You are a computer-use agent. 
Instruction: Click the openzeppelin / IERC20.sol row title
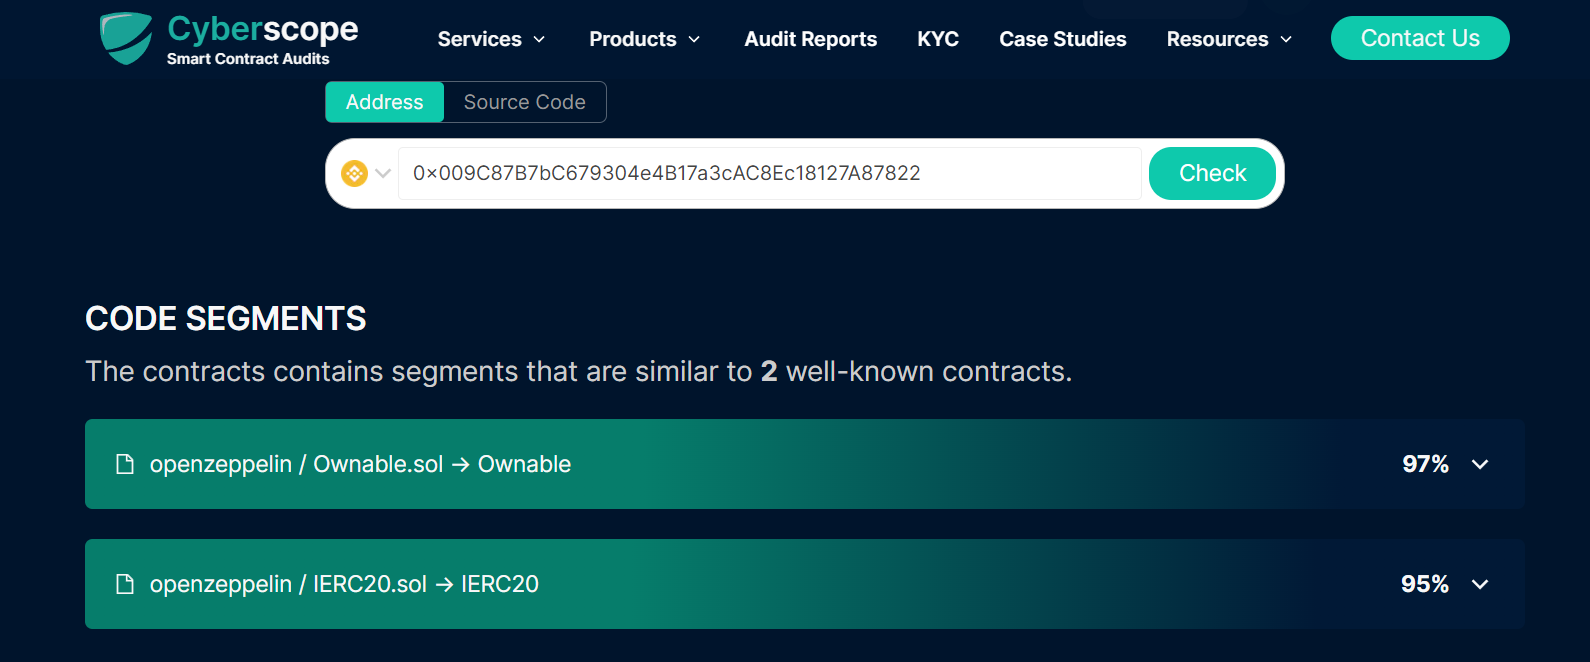point(344,584)
